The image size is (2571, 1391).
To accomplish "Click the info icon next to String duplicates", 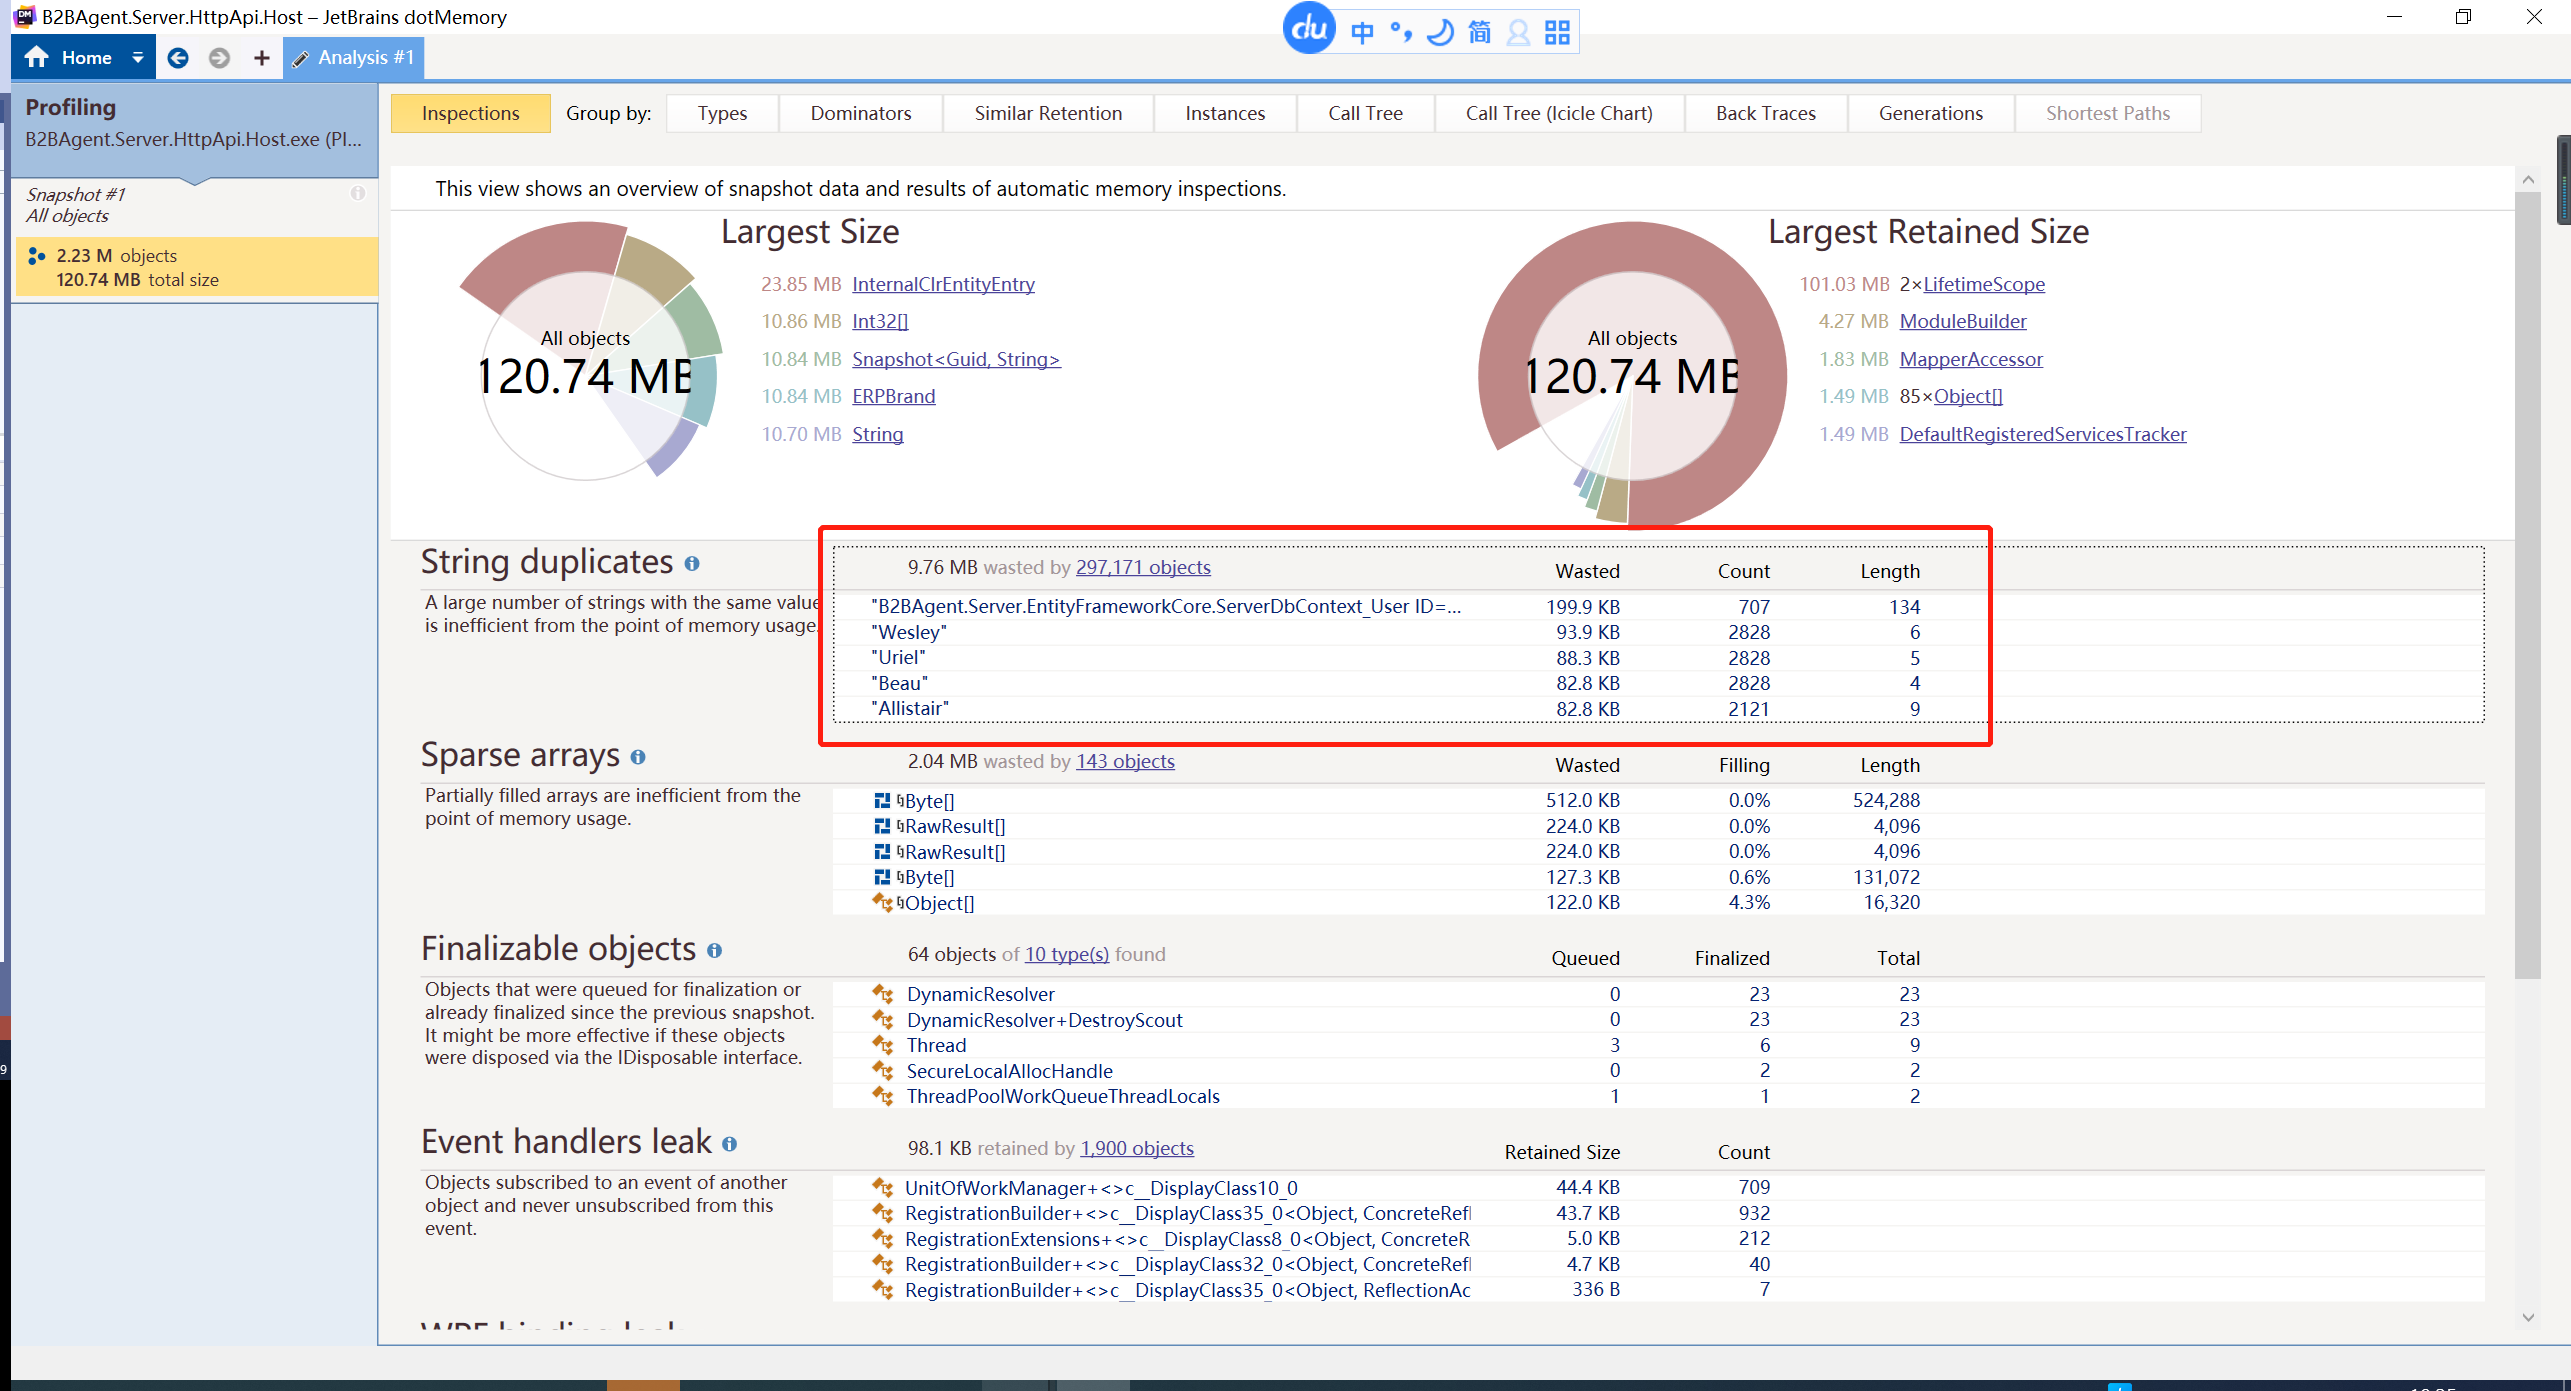I will 692,564.
